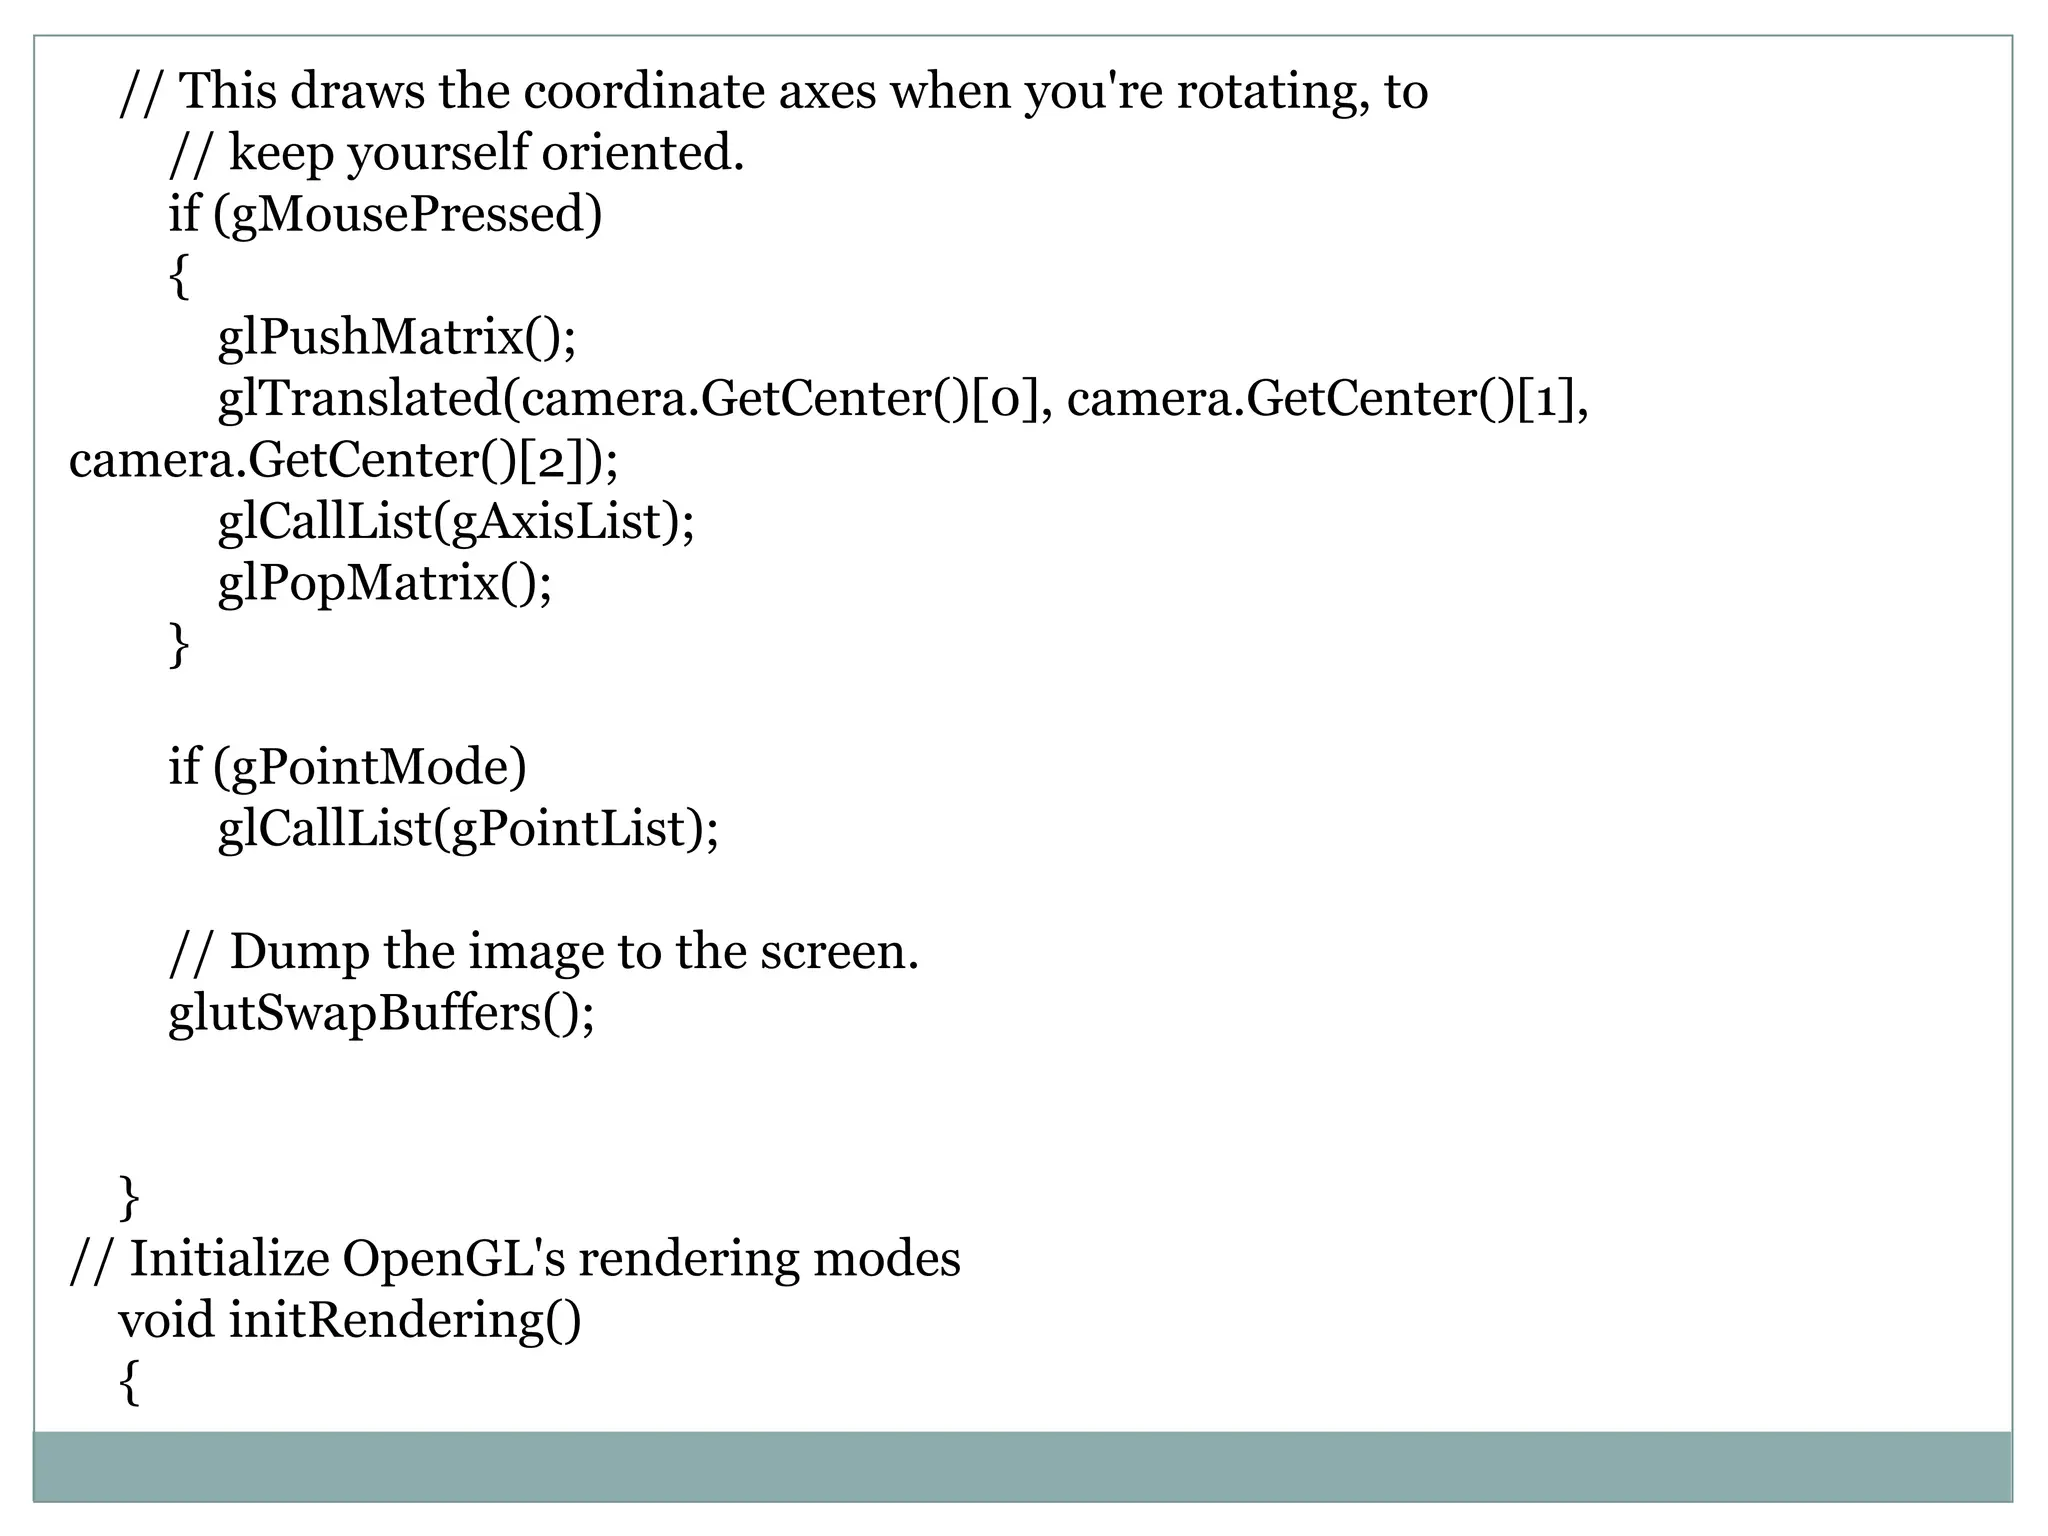Select the 'if (gMousePressed)' line
2048x1536 pixels.
point(385,215)
